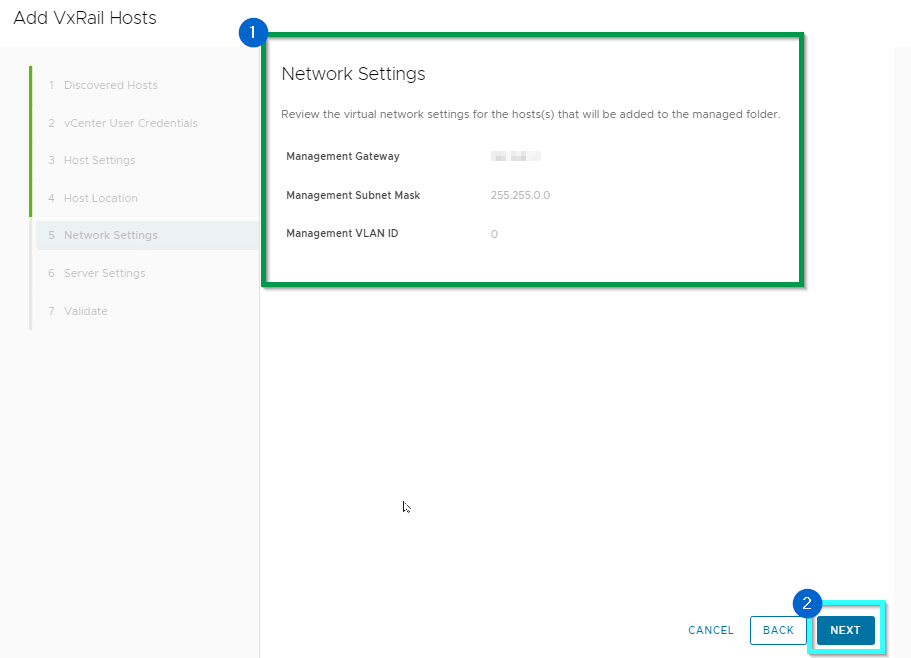Image resolution: width=911 pixels, height=658 pixels.
Task: Click the Management VLAN ID label
Action: pos(342,233)
